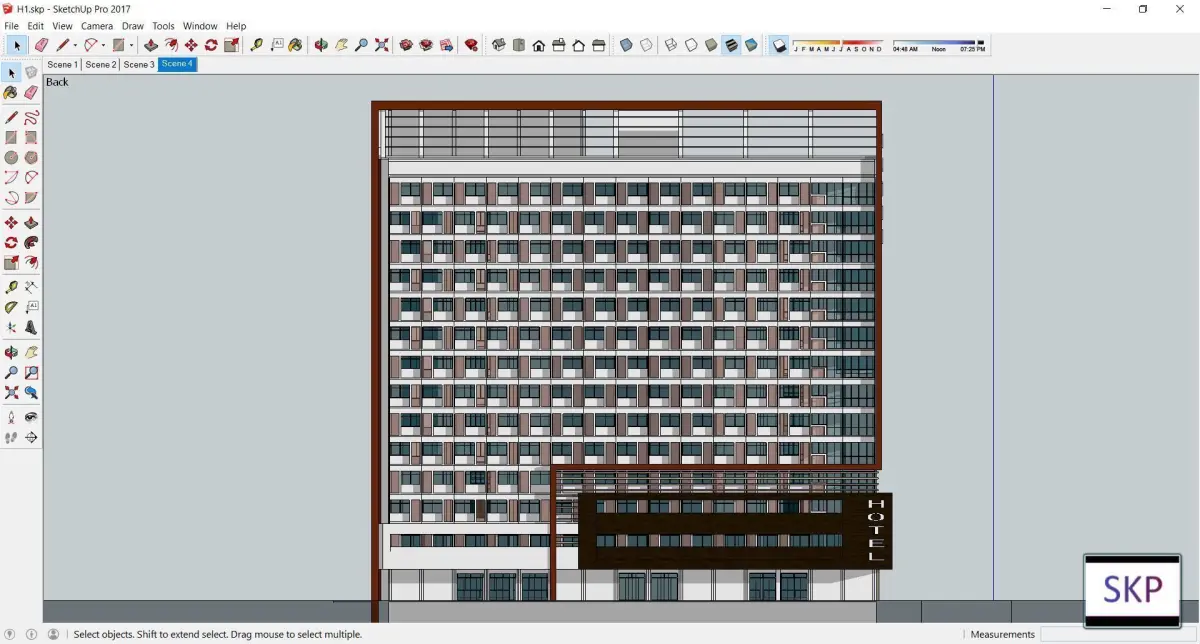Choose the Protractor tool in left toolbar
Screen dimensions: 1200x644
[x=11, y=307]
